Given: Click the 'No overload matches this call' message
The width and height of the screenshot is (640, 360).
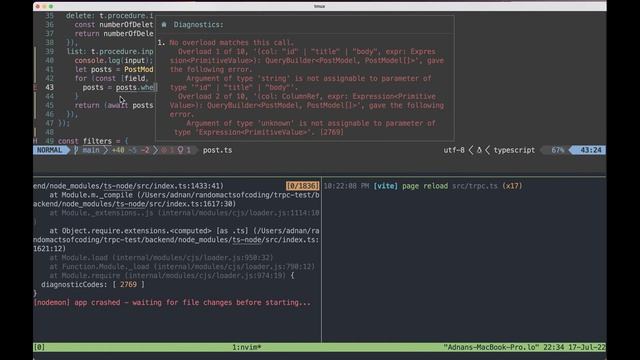Looking at the screenshot, I should [231, 42].
